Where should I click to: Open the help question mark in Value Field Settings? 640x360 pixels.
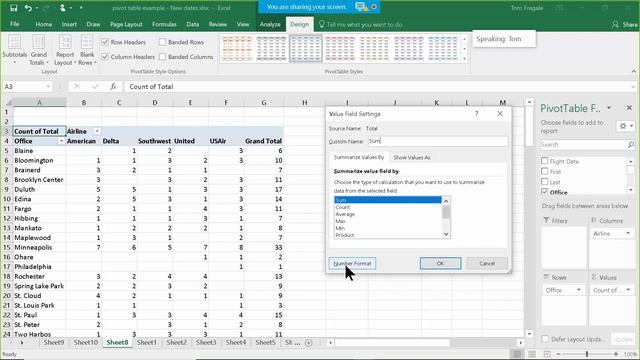(476, 114)
